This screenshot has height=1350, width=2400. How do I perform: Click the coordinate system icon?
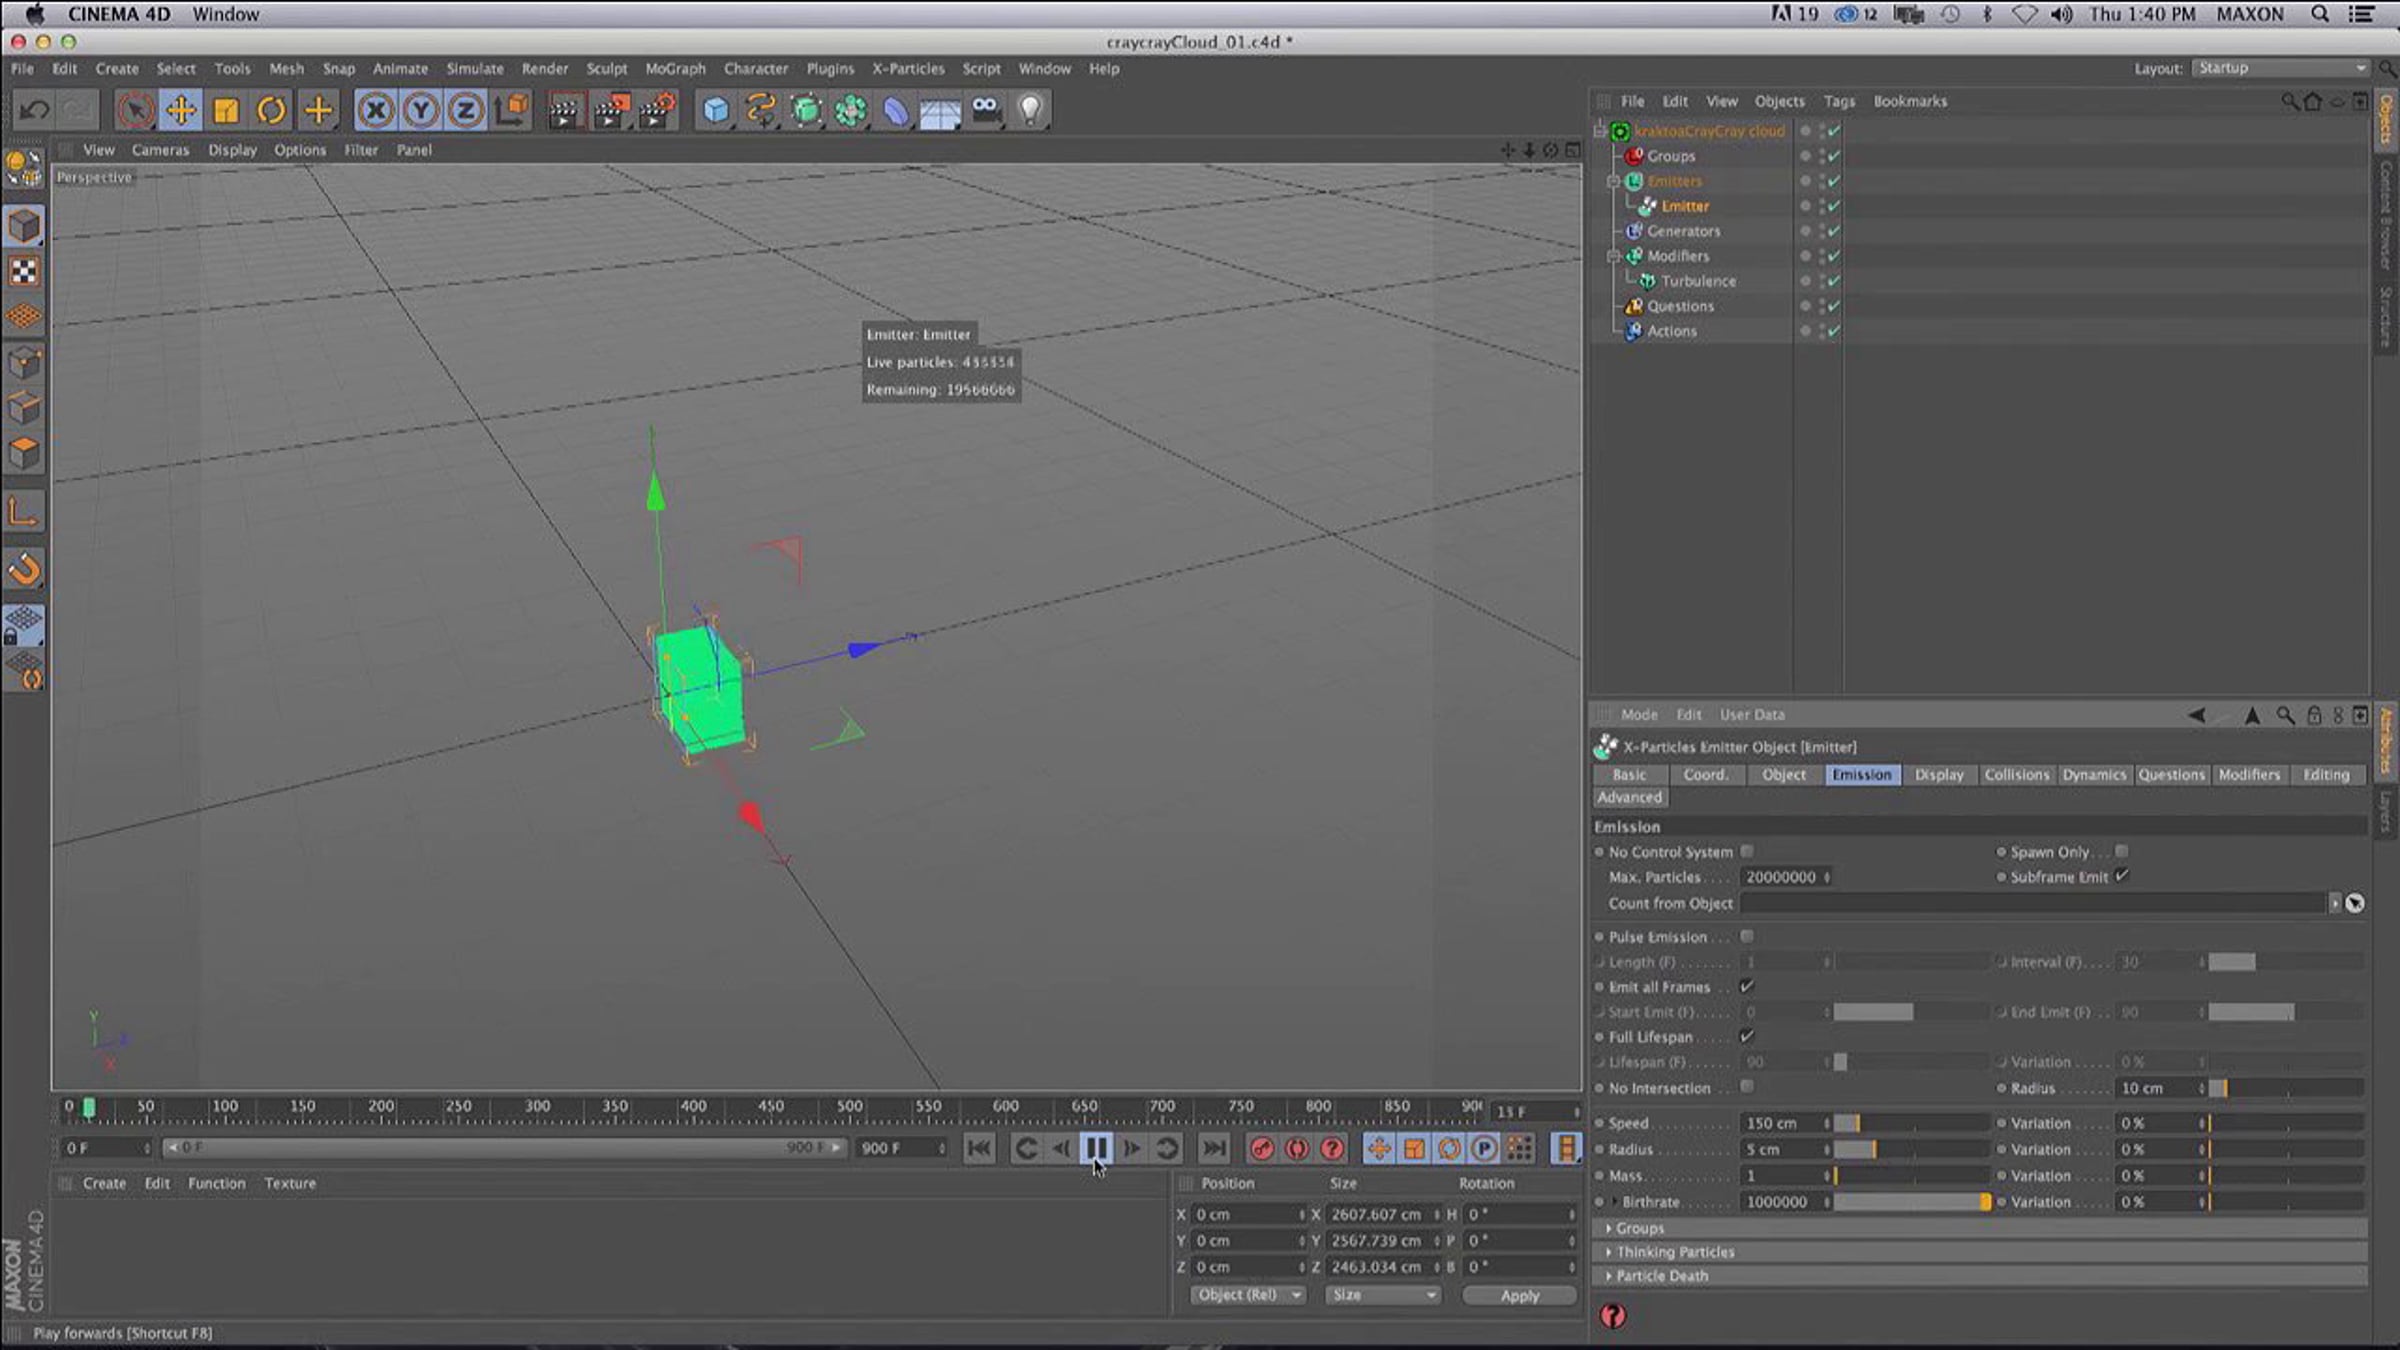pos(512,110)
